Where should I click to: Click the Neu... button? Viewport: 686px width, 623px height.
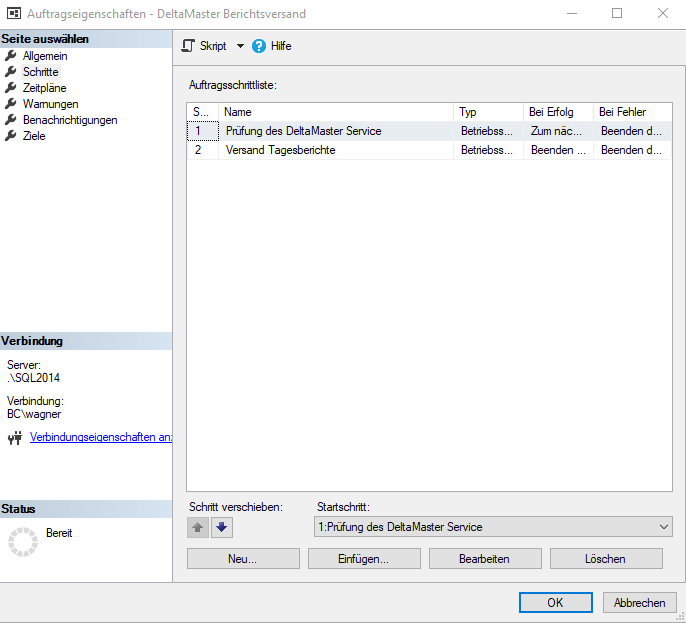[x=242, y=559]
